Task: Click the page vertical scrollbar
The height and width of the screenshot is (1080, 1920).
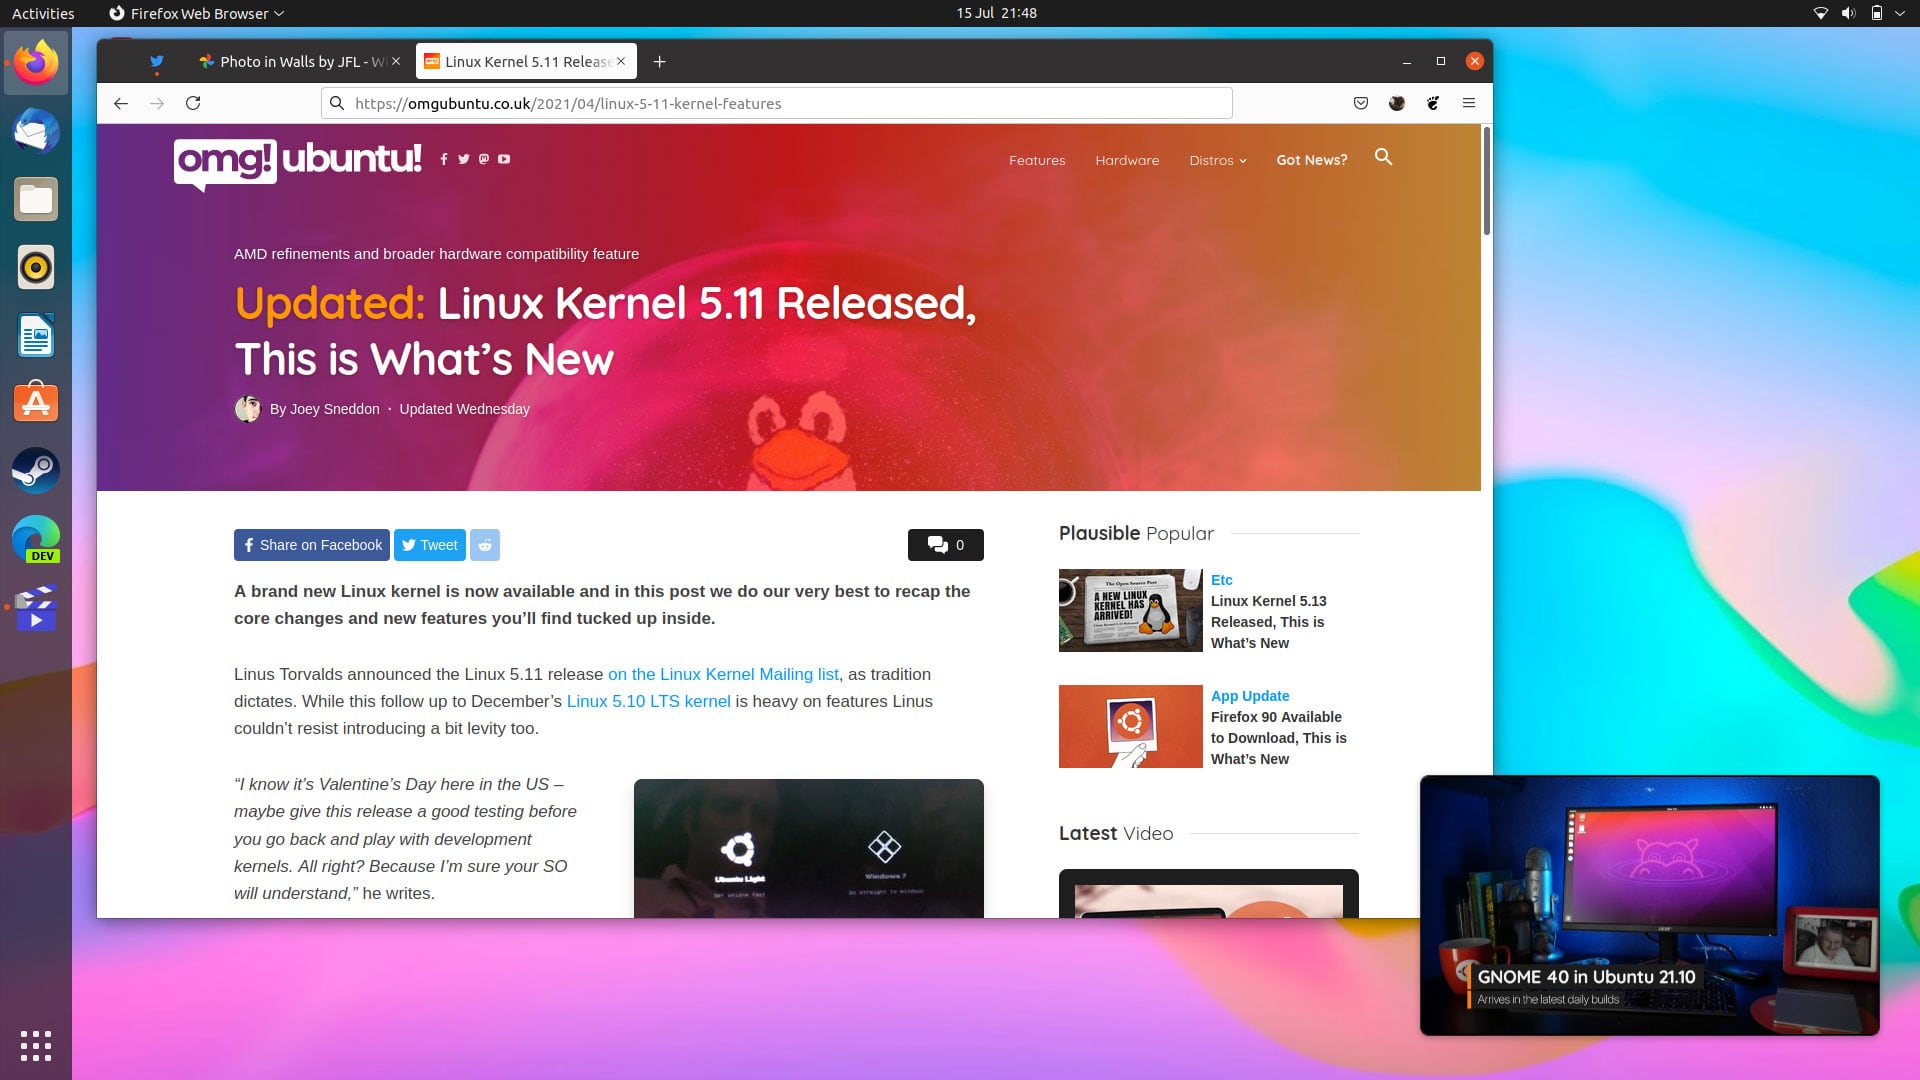Action: pos(1487,180)
